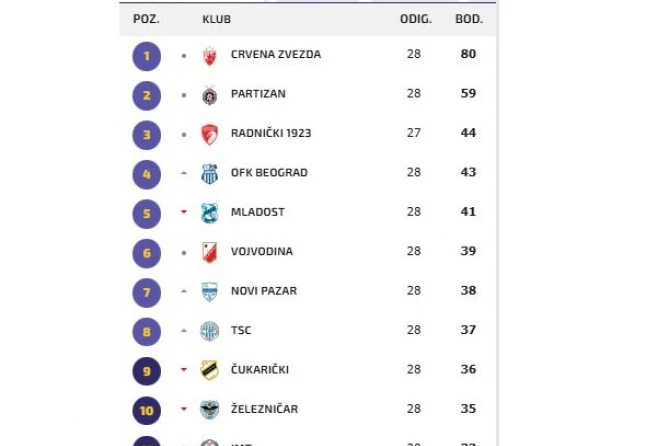The width and height of the screenshot is (669, 446).
Task: Open the Partizan team name link
Action: tap(258, 94)
